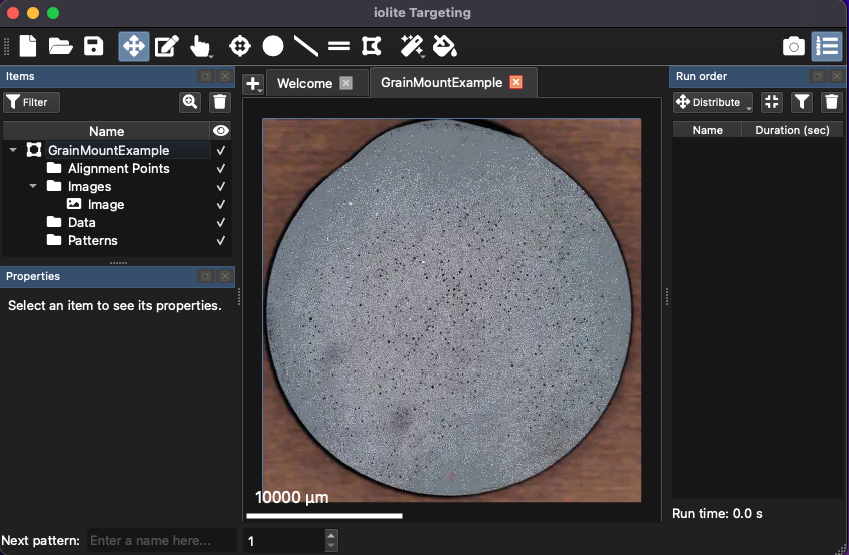Switch to the GrainMountExample tab

[x=441, y=82]
